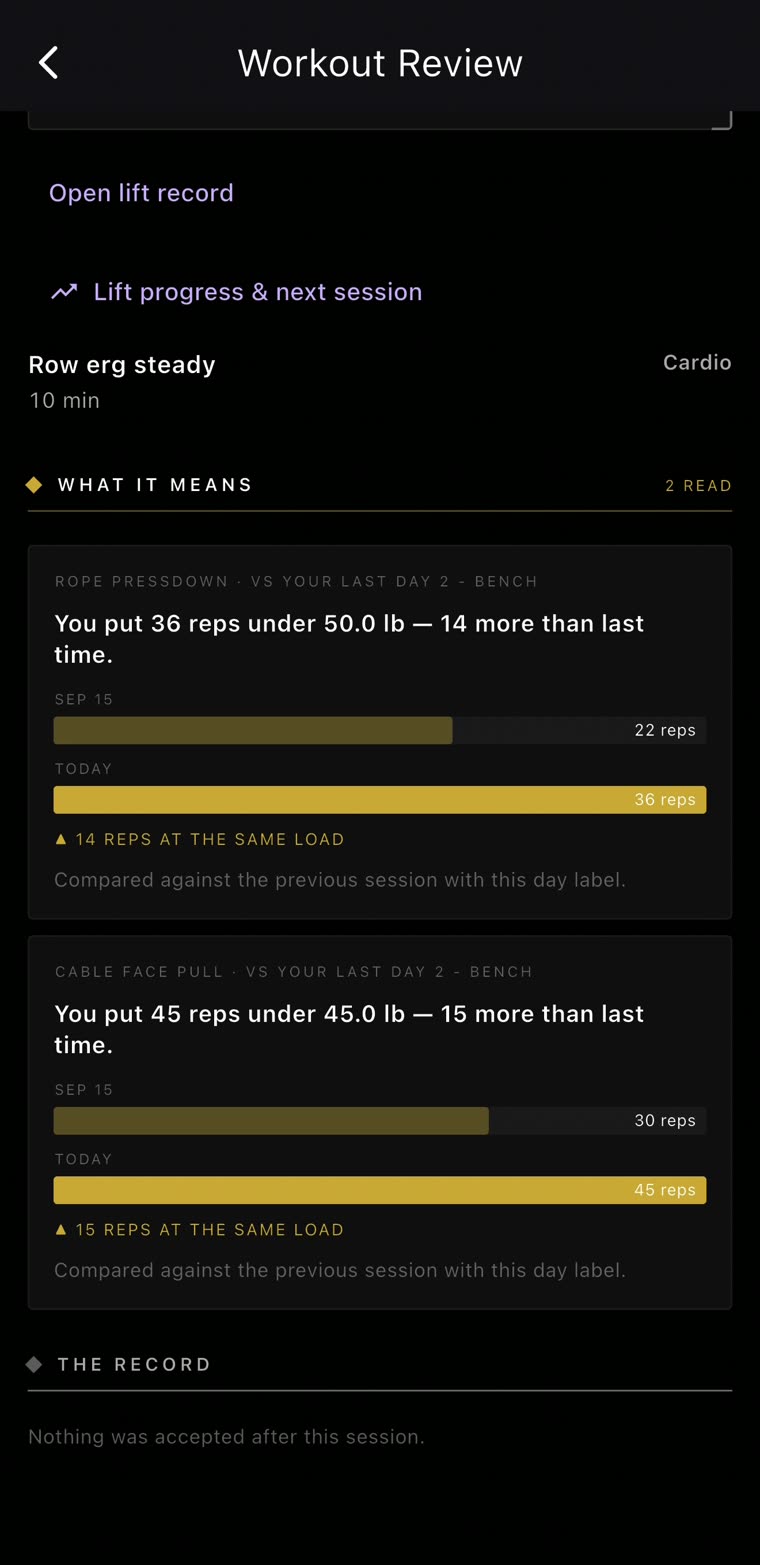760x1565 pixels.
Task: Tap the gray diamond beside The Record
Action: (34, 1364)
